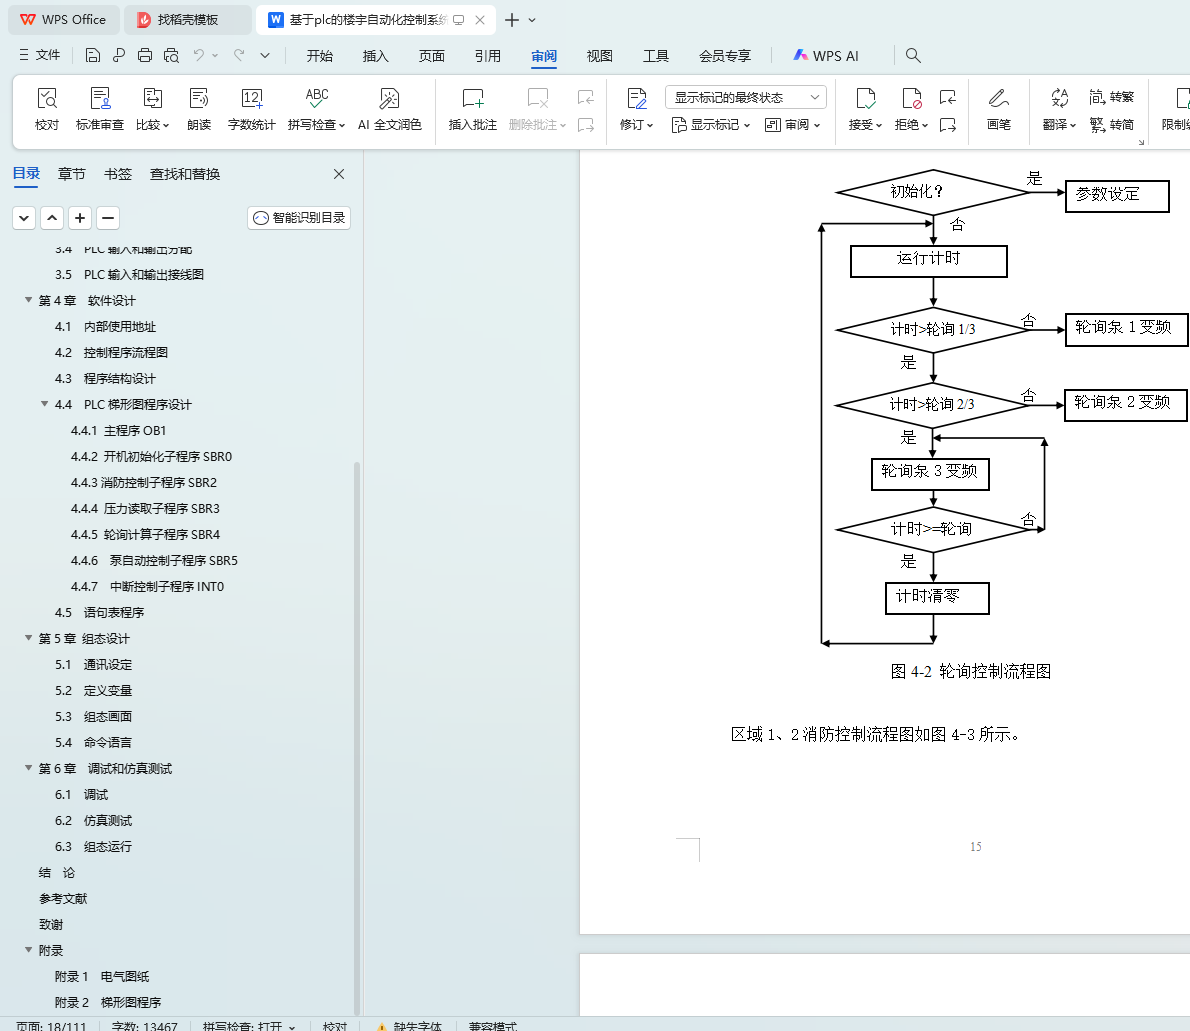Collapse outline with up-chevron button
The width and height of the screenshot is (1190, 1031).
pyautogui.click(x=52, y=218)
